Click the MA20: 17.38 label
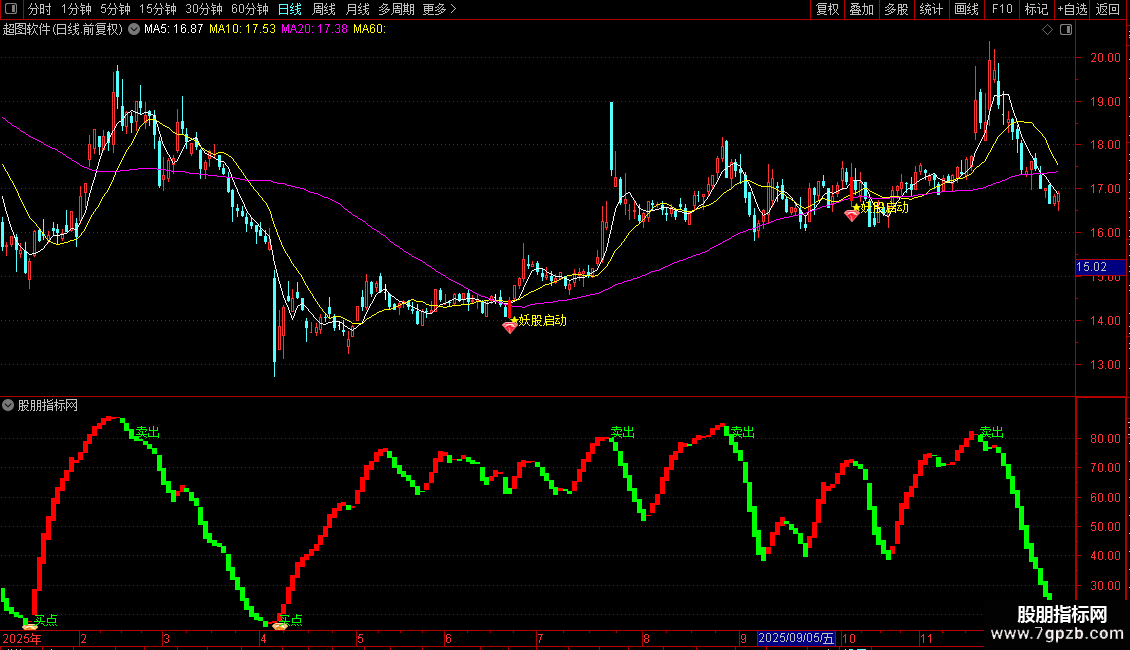Screen dimensions: 1130x650 click(314, 30)
